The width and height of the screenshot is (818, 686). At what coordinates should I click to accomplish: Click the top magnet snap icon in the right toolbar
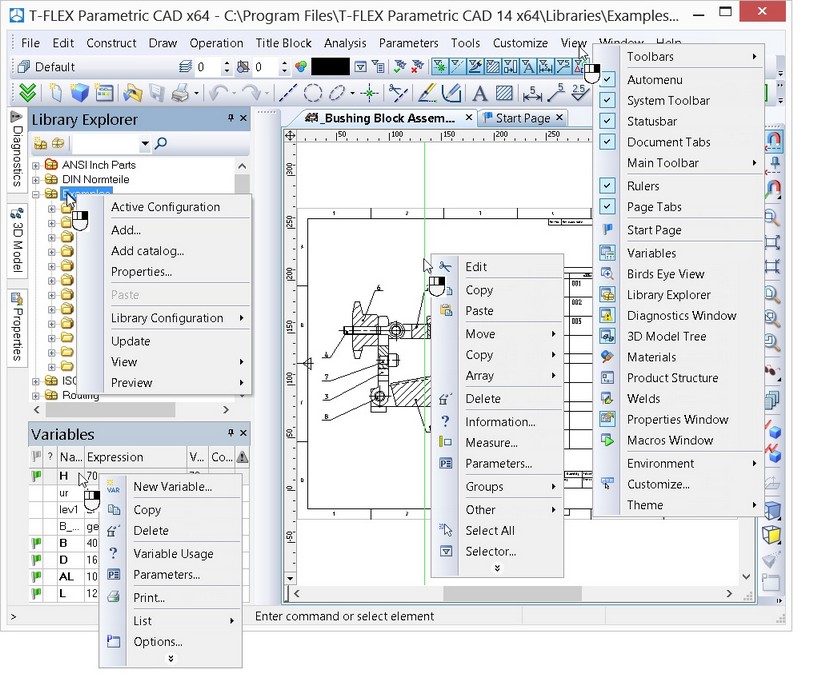tap(773, 140)
